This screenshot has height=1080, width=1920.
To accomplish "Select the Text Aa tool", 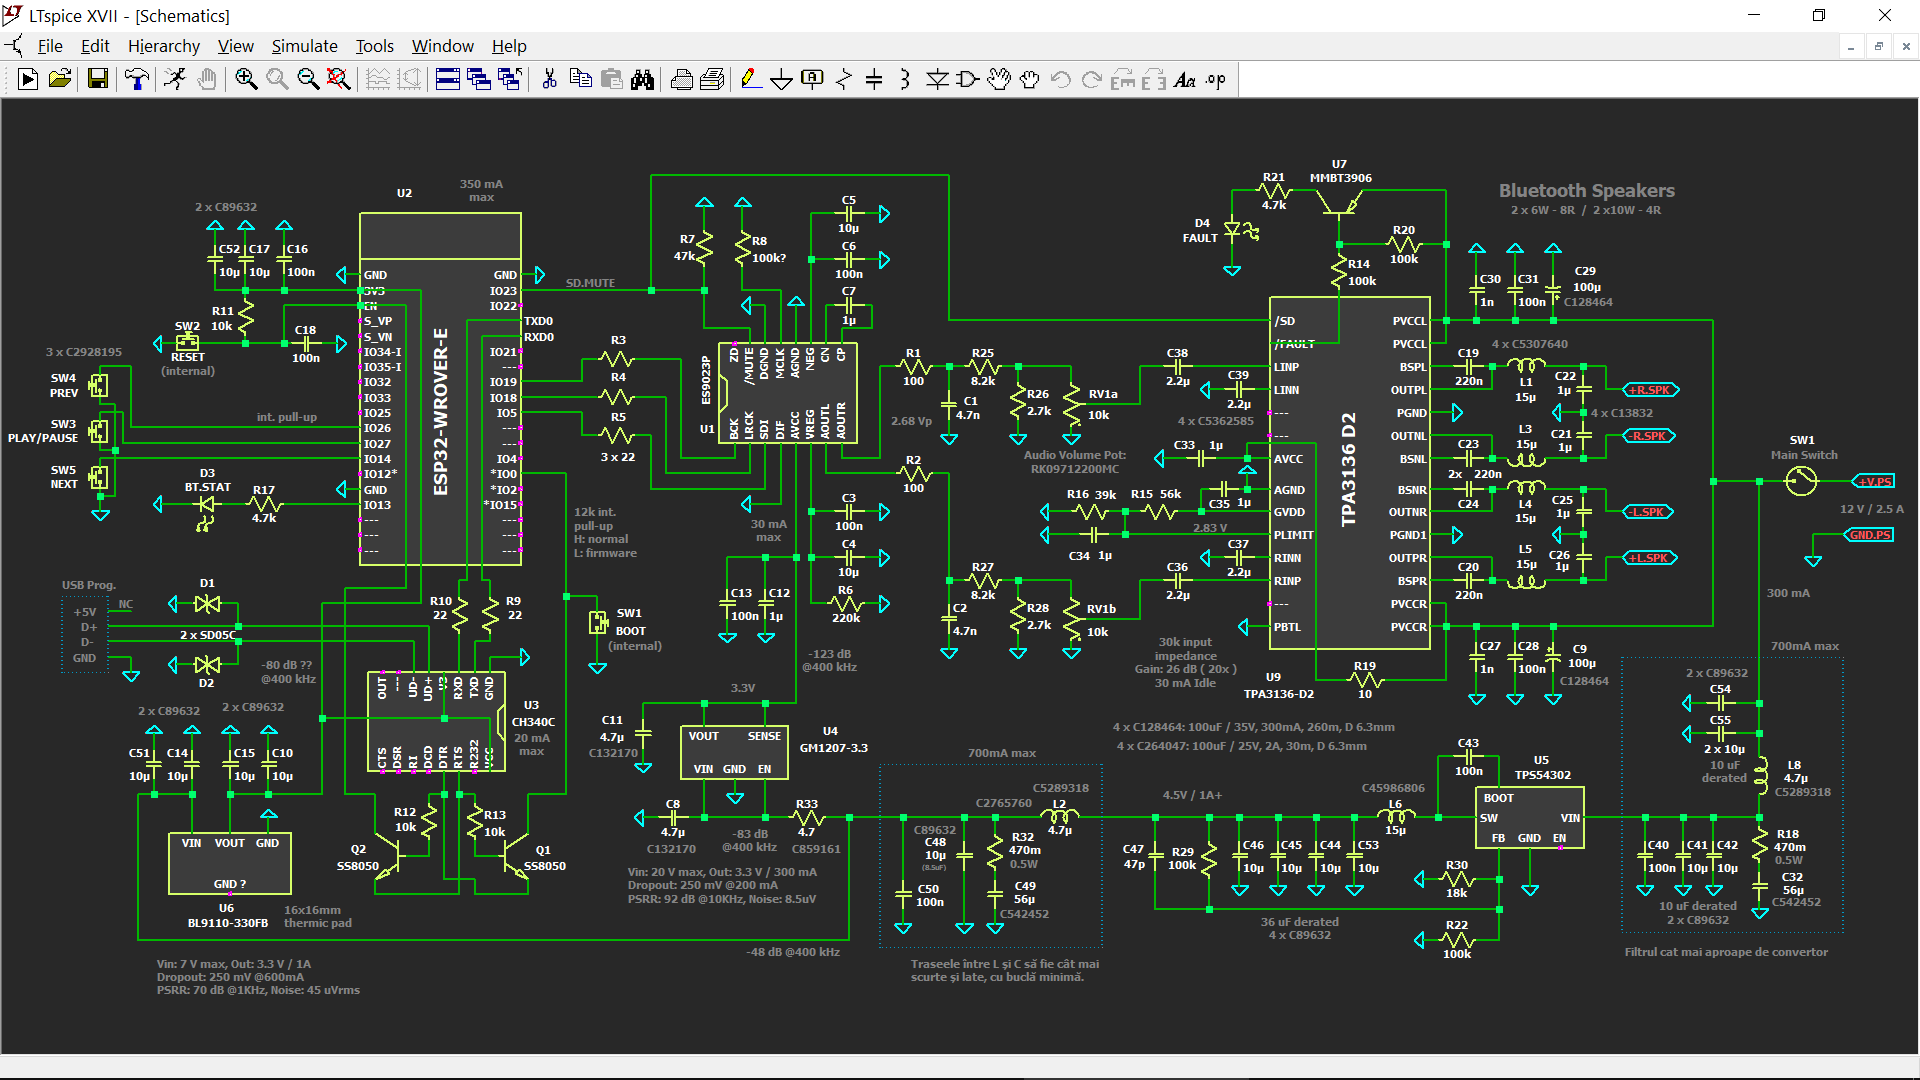I will 1185,79.
